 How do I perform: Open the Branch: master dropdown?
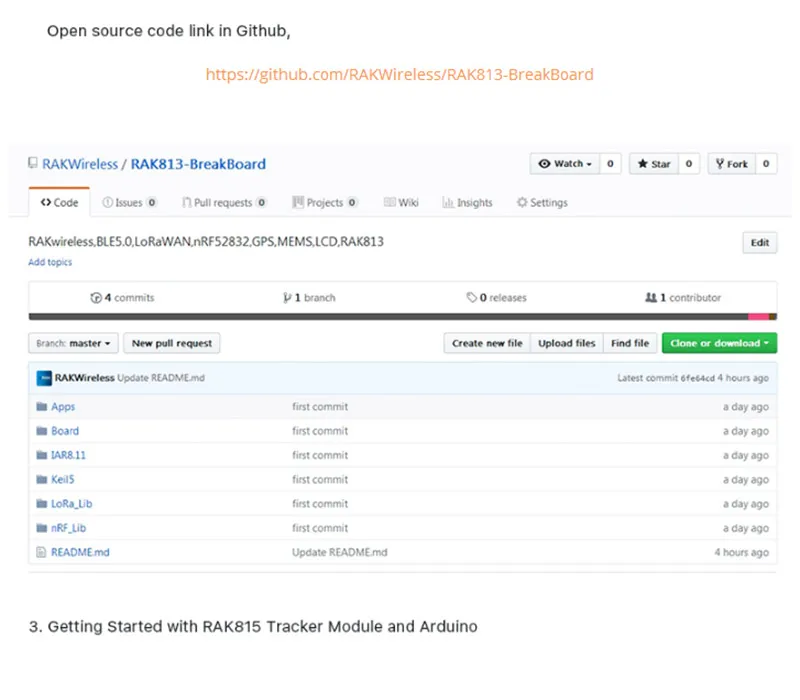(73, 343)
